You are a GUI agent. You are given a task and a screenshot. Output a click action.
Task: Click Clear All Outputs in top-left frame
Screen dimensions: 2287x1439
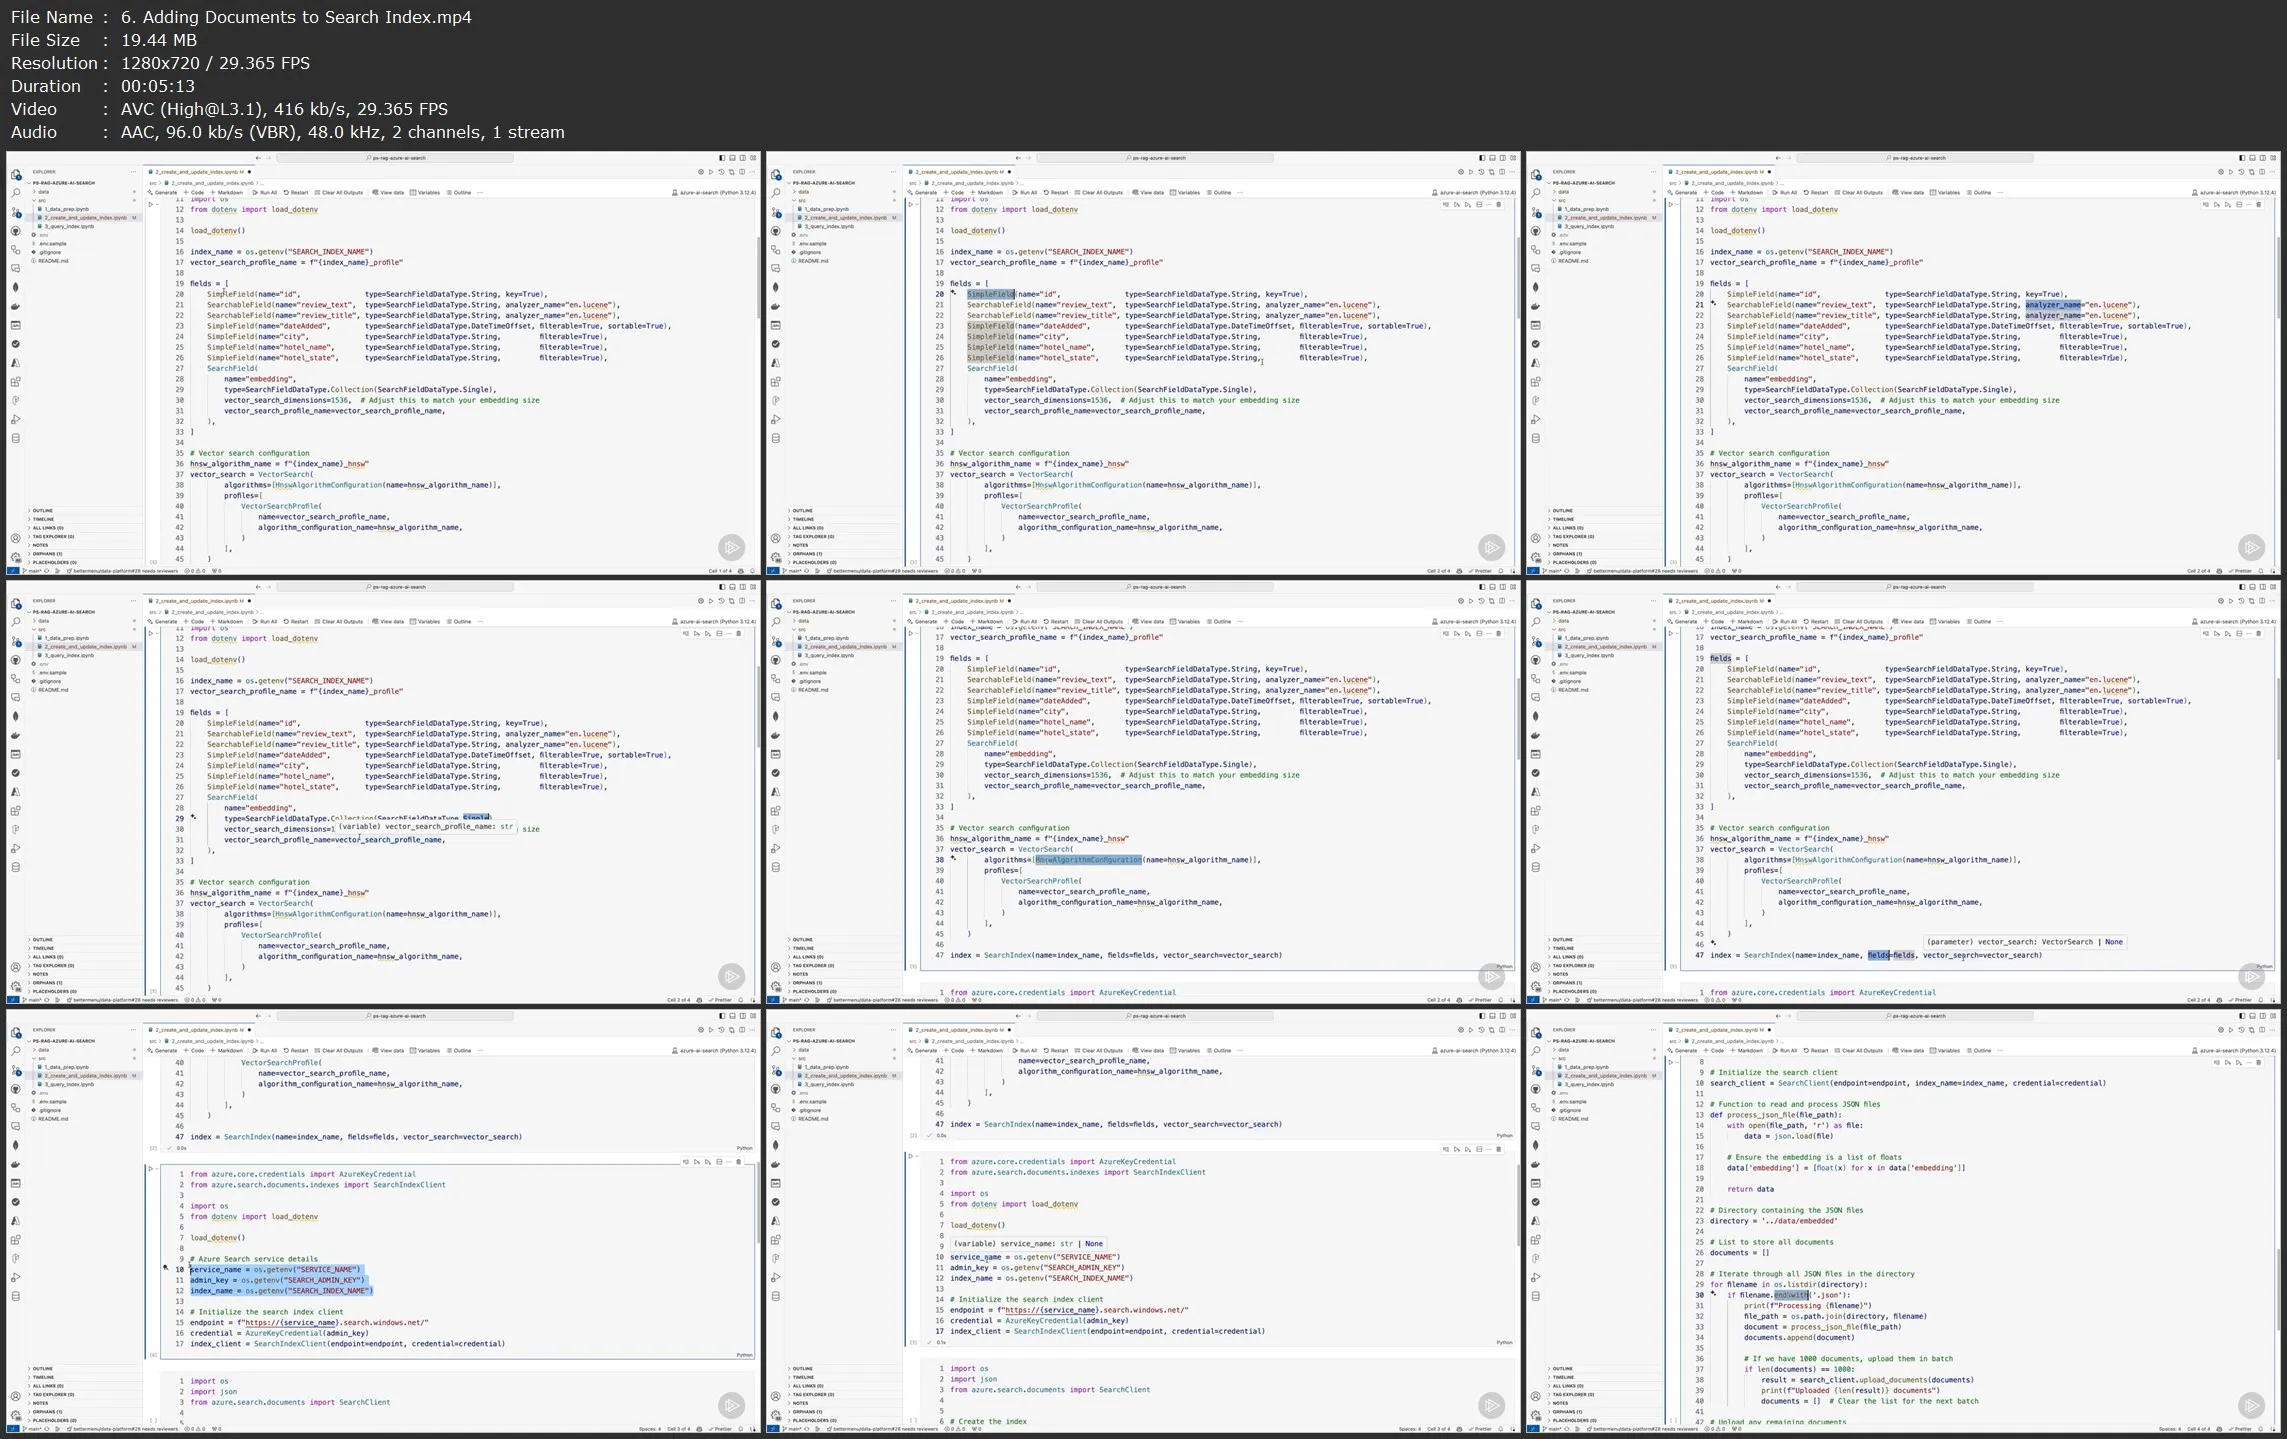339,192
